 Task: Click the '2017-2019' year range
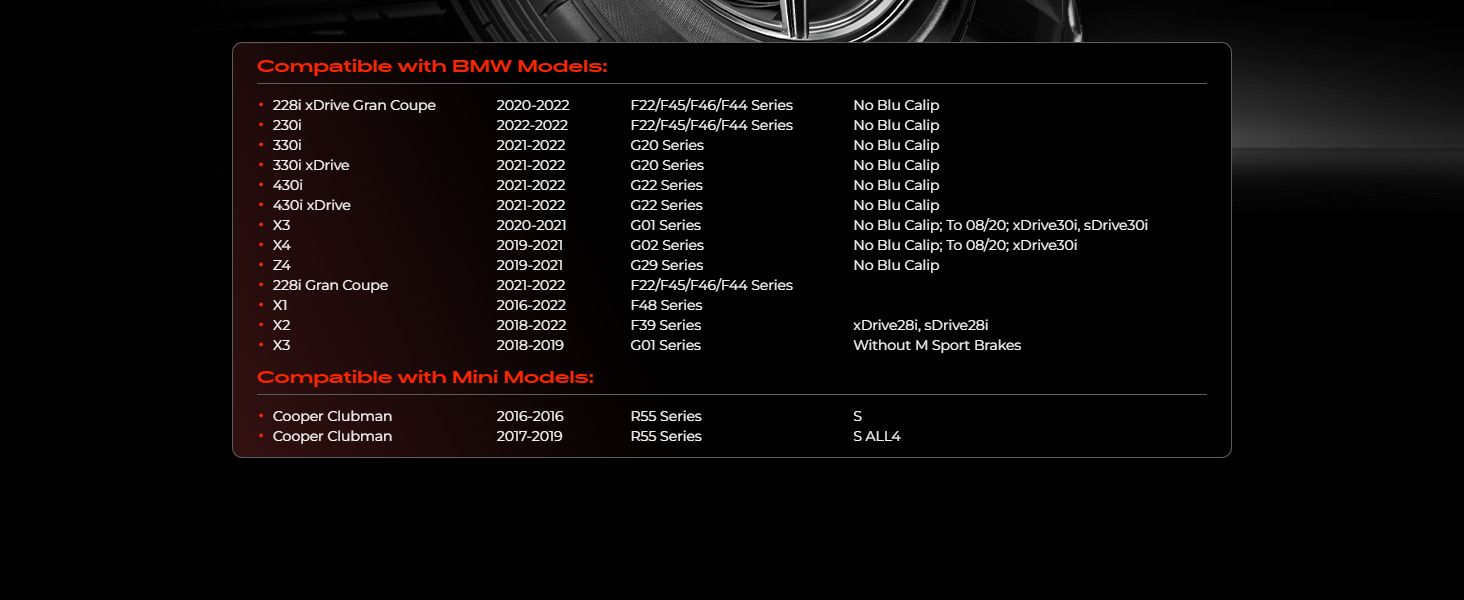coord(530,436)
